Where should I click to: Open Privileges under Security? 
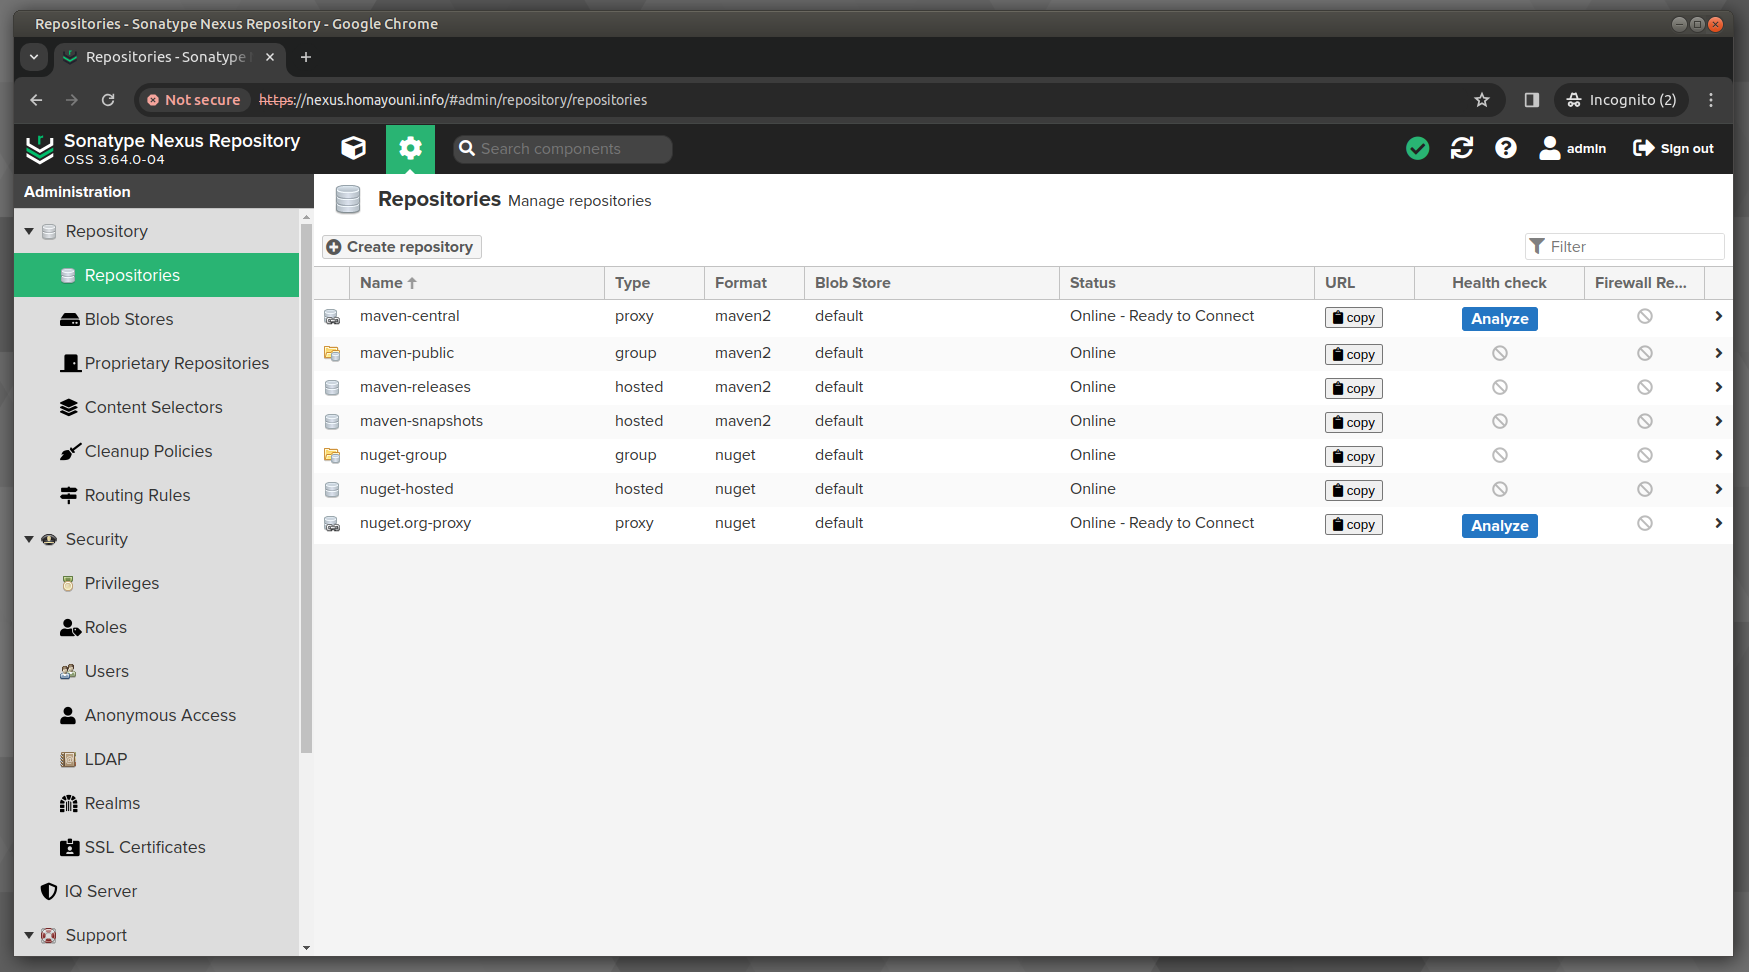click(156, 583)
